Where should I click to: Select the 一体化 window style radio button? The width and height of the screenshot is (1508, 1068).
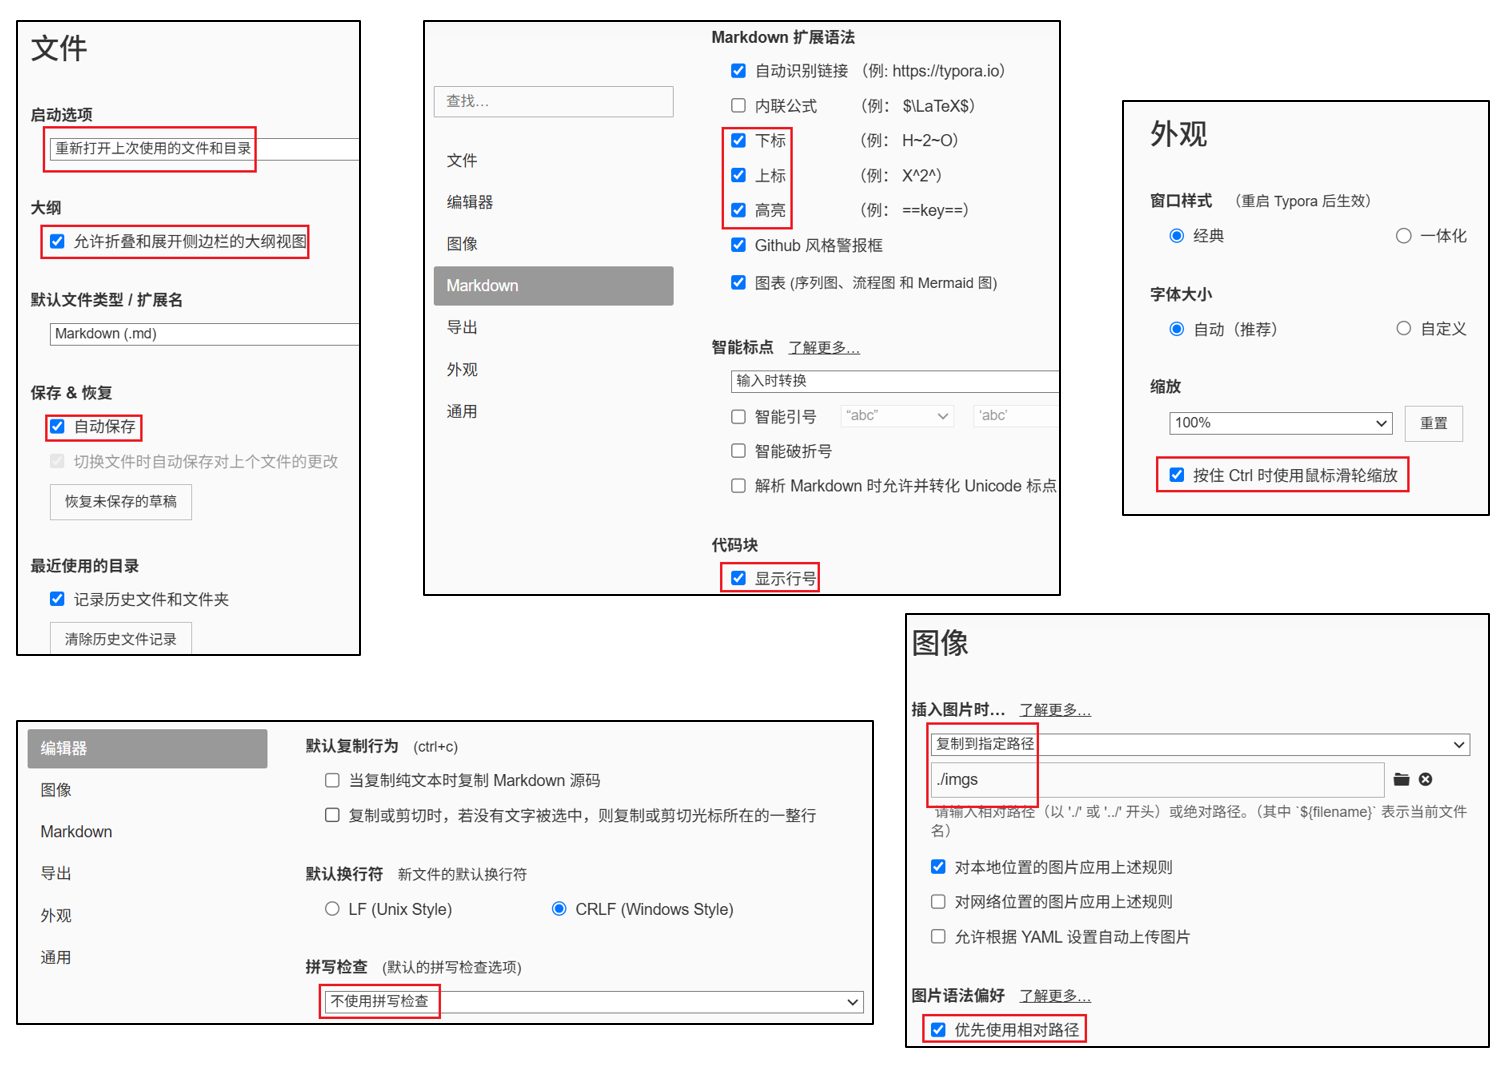[x=1404, y=236]
